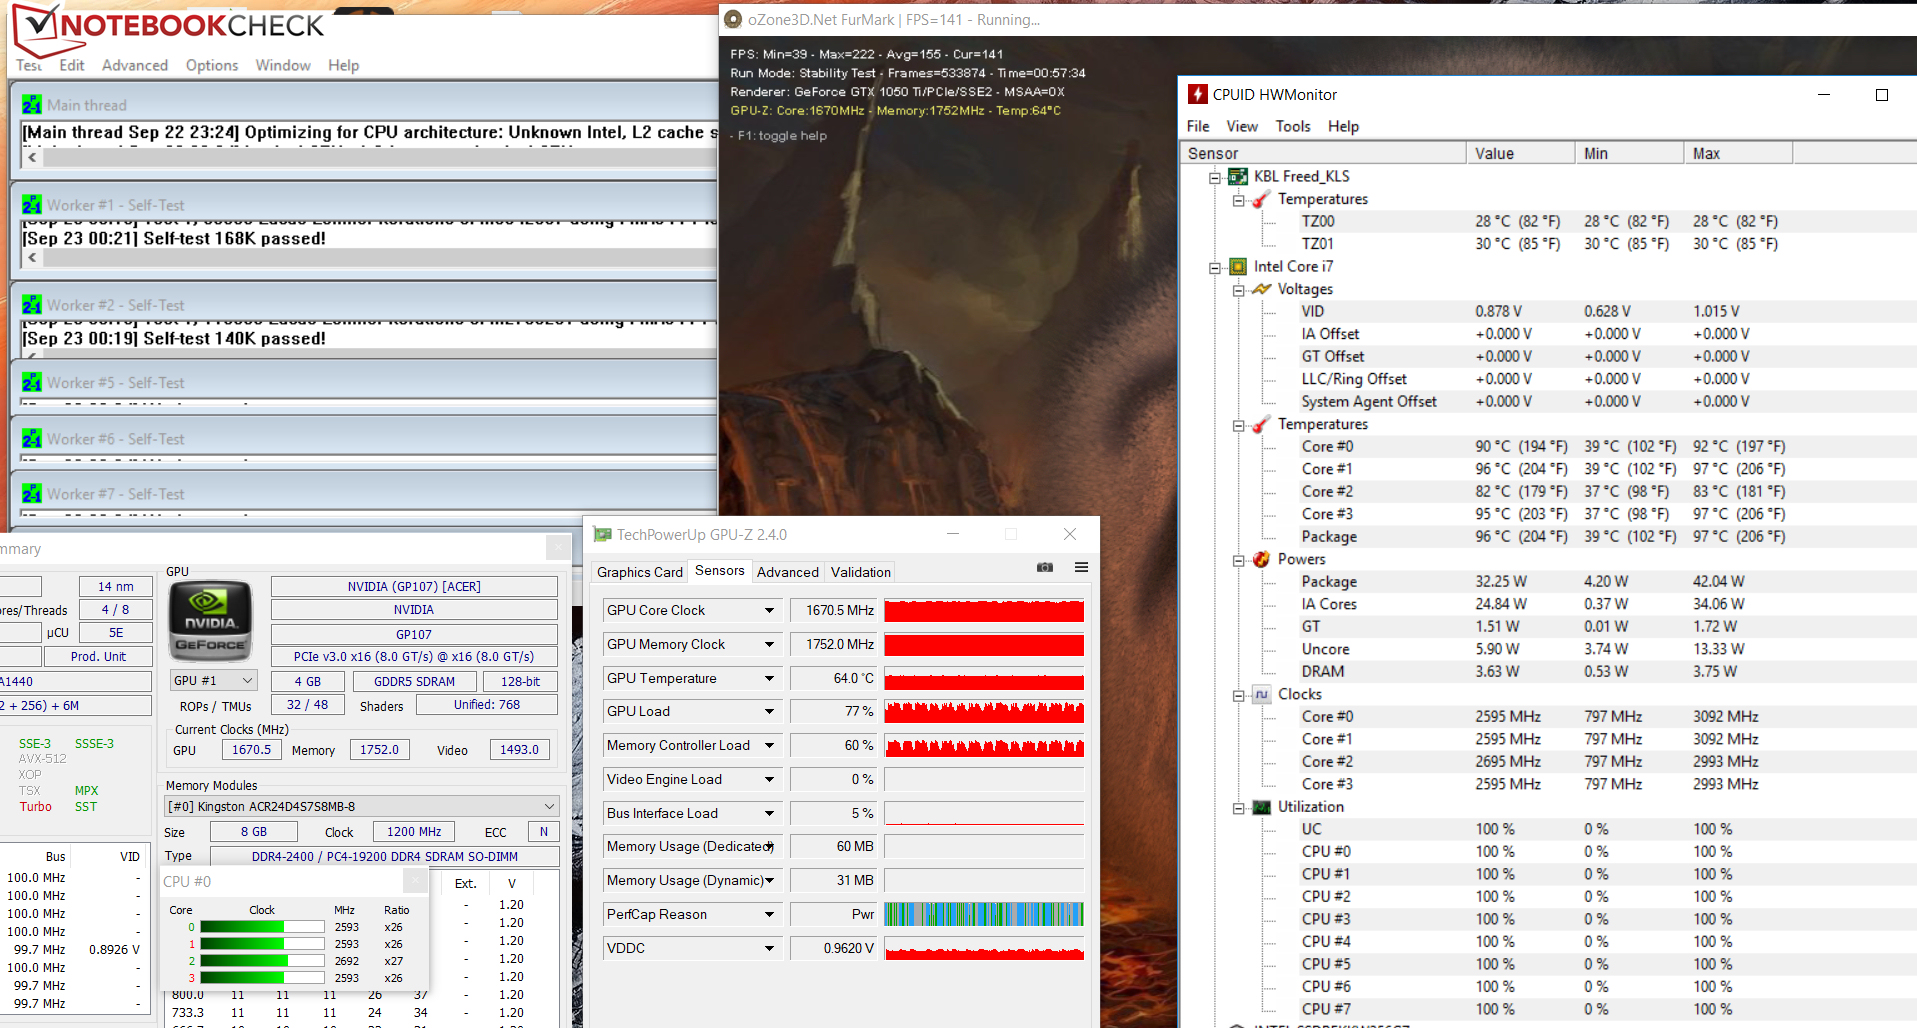Screen dimensions: 1917x1028
Task: Open the VDDC sensor dropdown
Action: (769, 948)
